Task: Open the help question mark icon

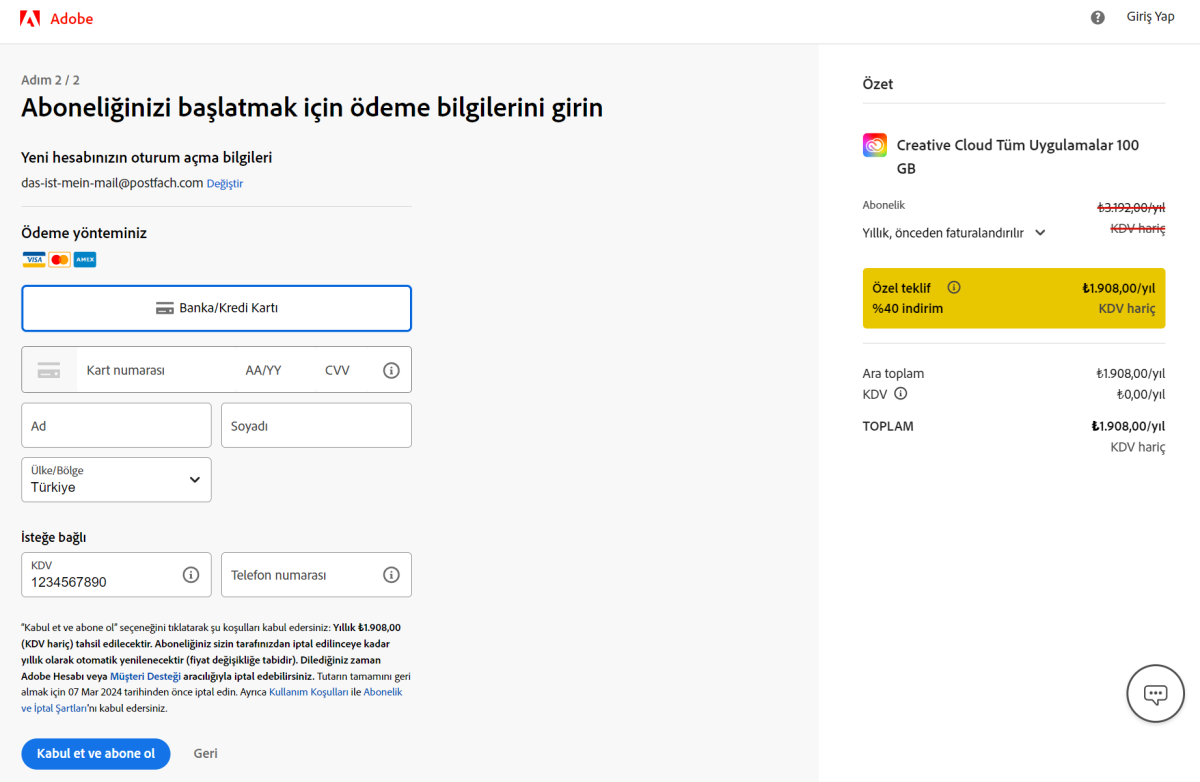Action: [x=1097, y=17]
